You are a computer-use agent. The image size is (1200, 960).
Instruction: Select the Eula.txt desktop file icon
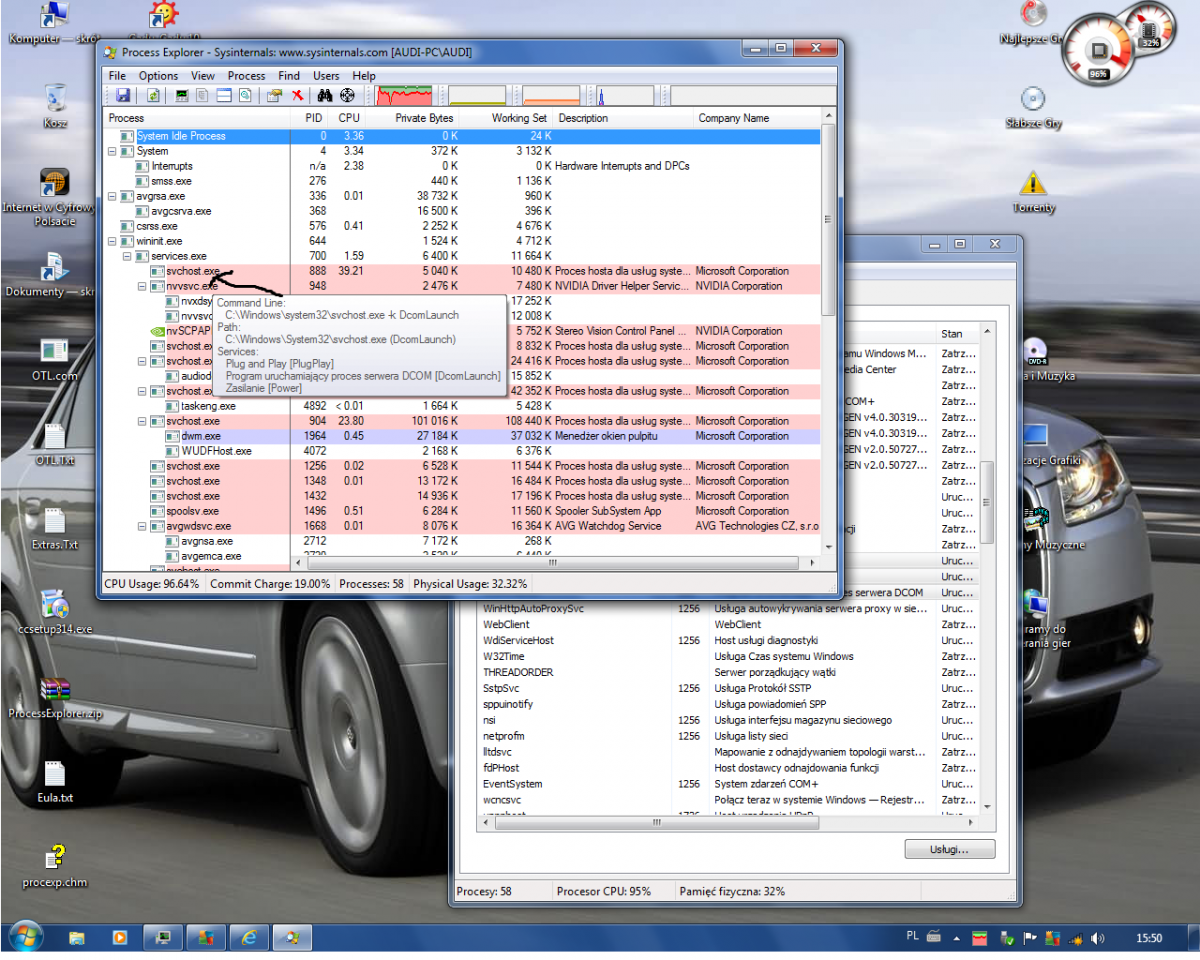(x=55, y=781)
